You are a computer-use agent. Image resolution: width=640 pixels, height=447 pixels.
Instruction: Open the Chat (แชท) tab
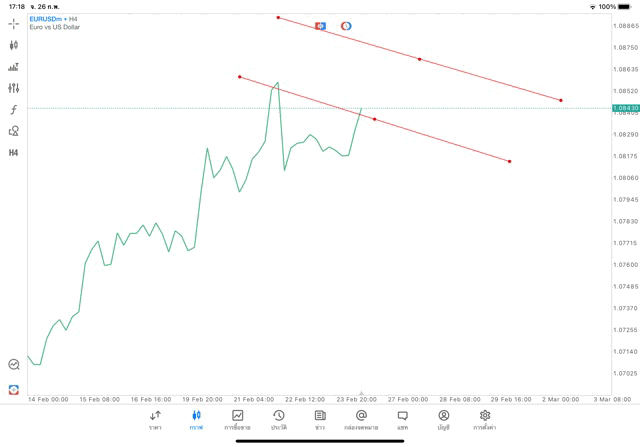coord(402,420)
